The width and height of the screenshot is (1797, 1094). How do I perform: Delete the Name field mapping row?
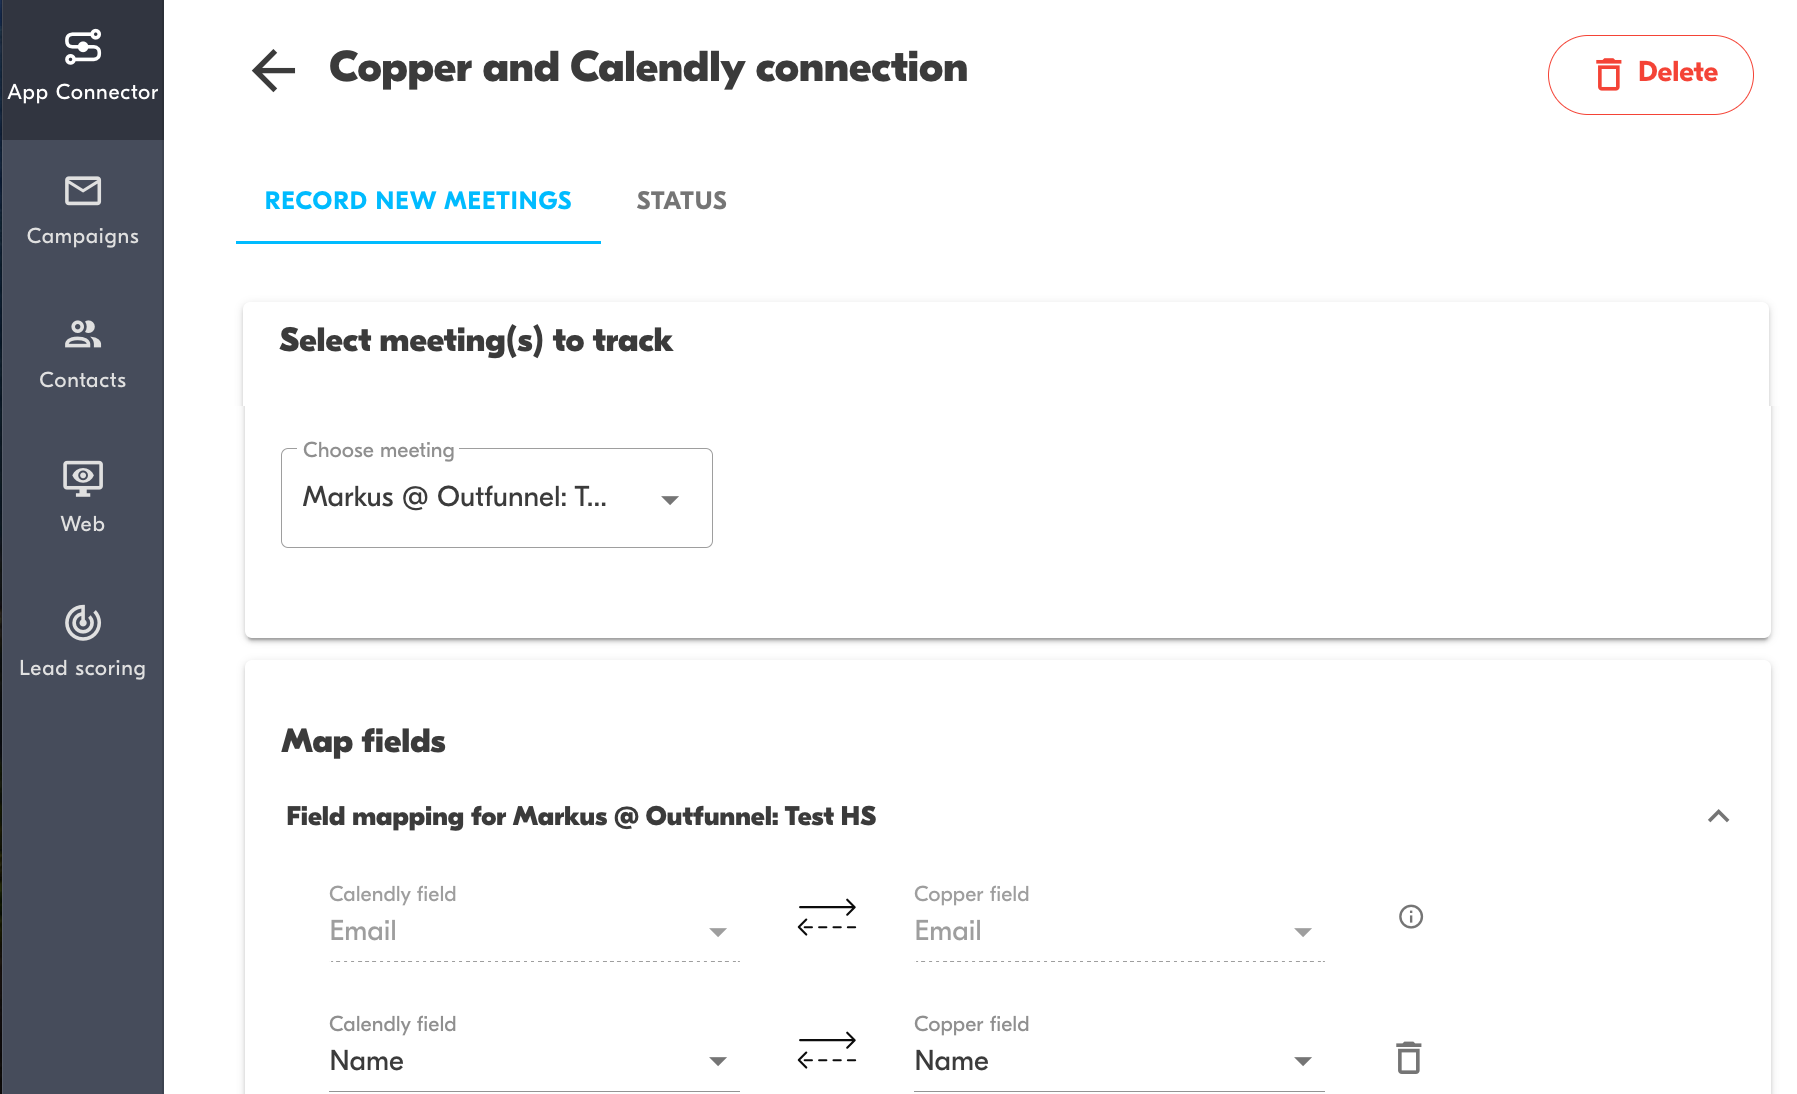pos(1408,1057)
